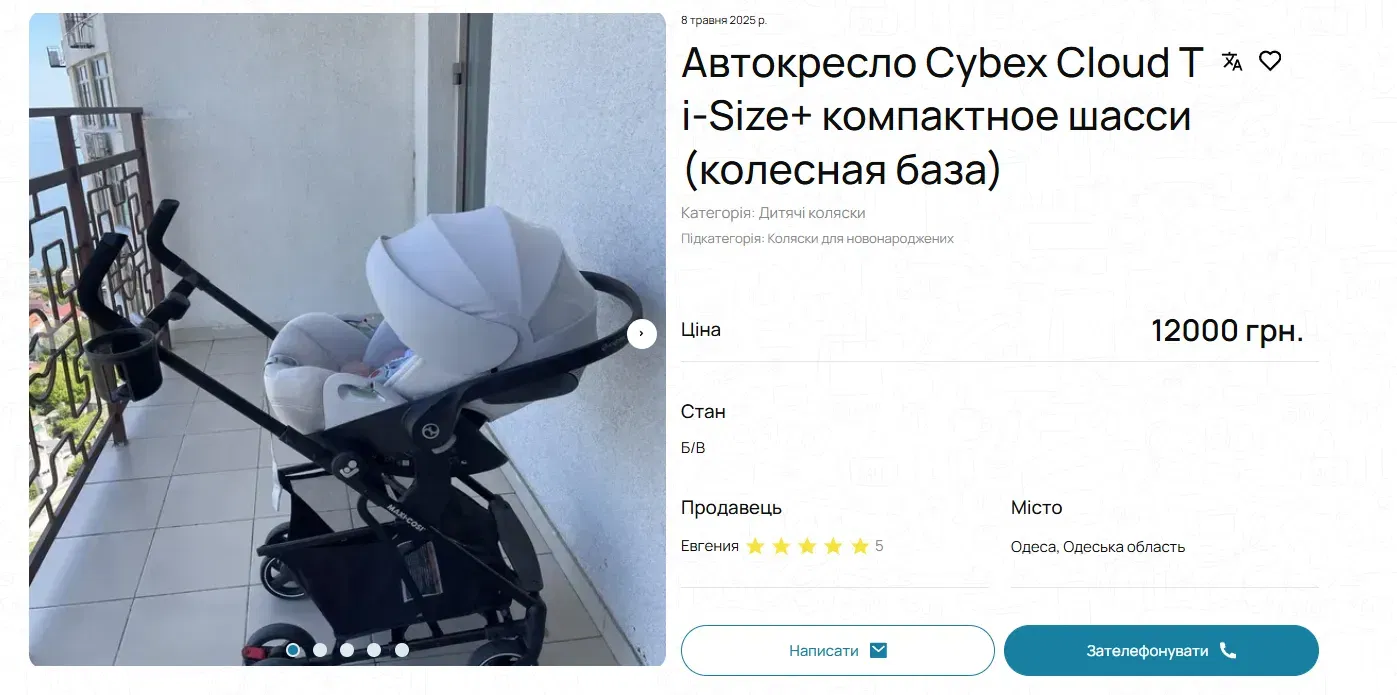Open subcategory Коляски для новонароджених
Viewport: 1397px width, 695px height.
tap(860, 239)
